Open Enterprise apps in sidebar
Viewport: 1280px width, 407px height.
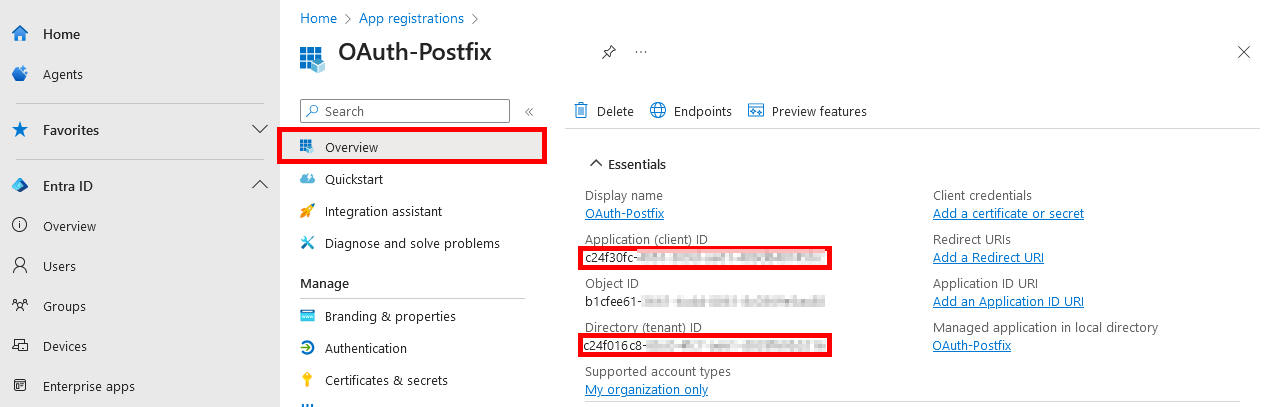click(89, 386)
